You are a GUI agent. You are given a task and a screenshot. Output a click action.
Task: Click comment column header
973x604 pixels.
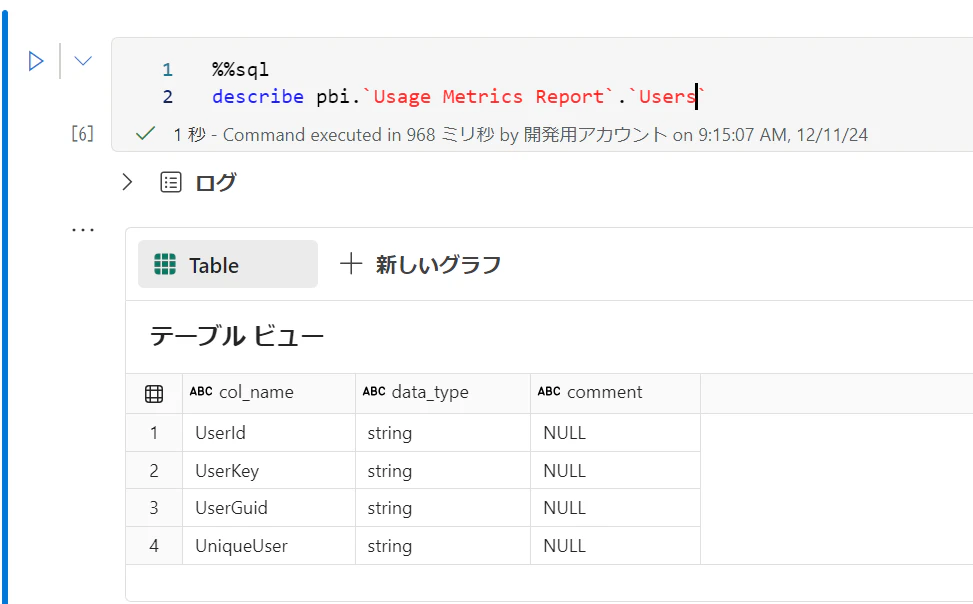615,393
